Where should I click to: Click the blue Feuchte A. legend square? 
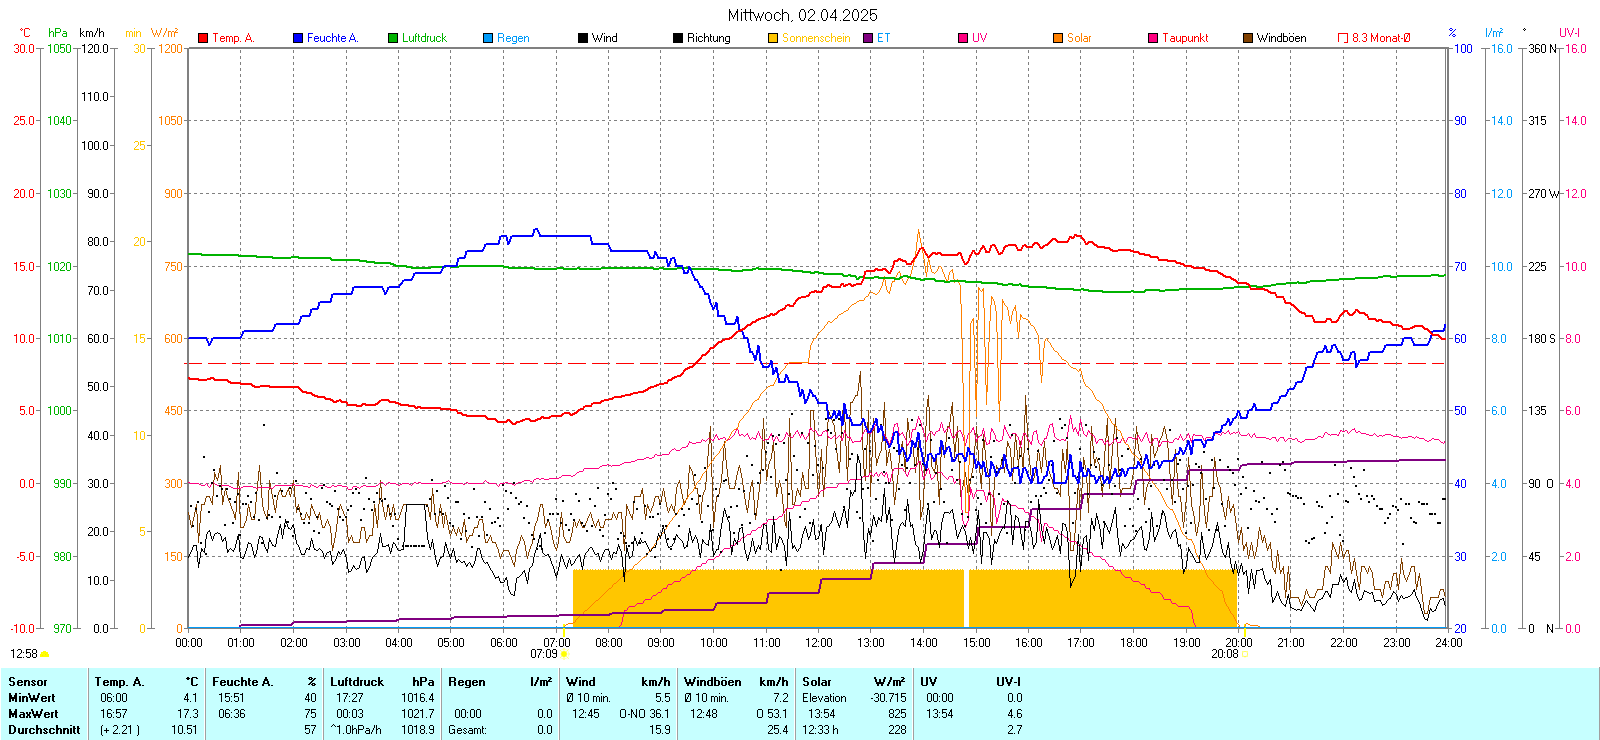click(x=298, y=38)
